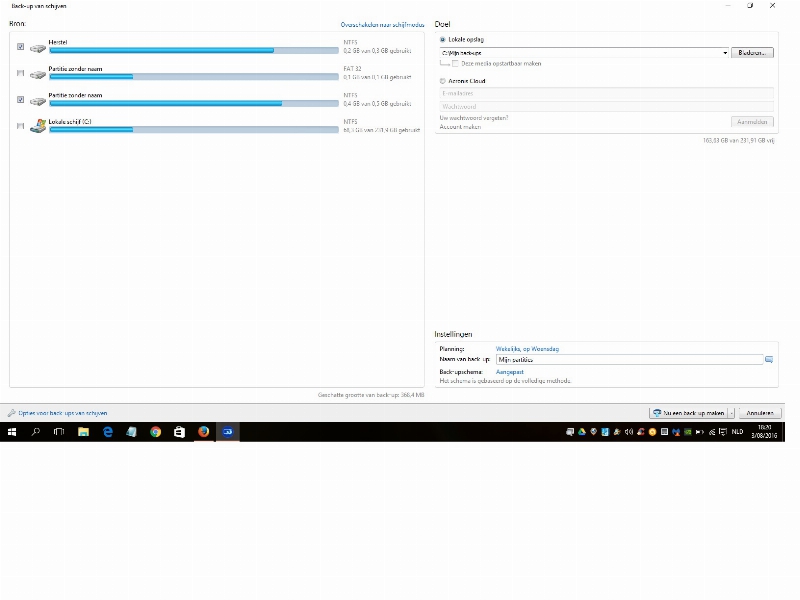
Task: Click the 'Naam van back-up' text field
Action: (628, 359)
